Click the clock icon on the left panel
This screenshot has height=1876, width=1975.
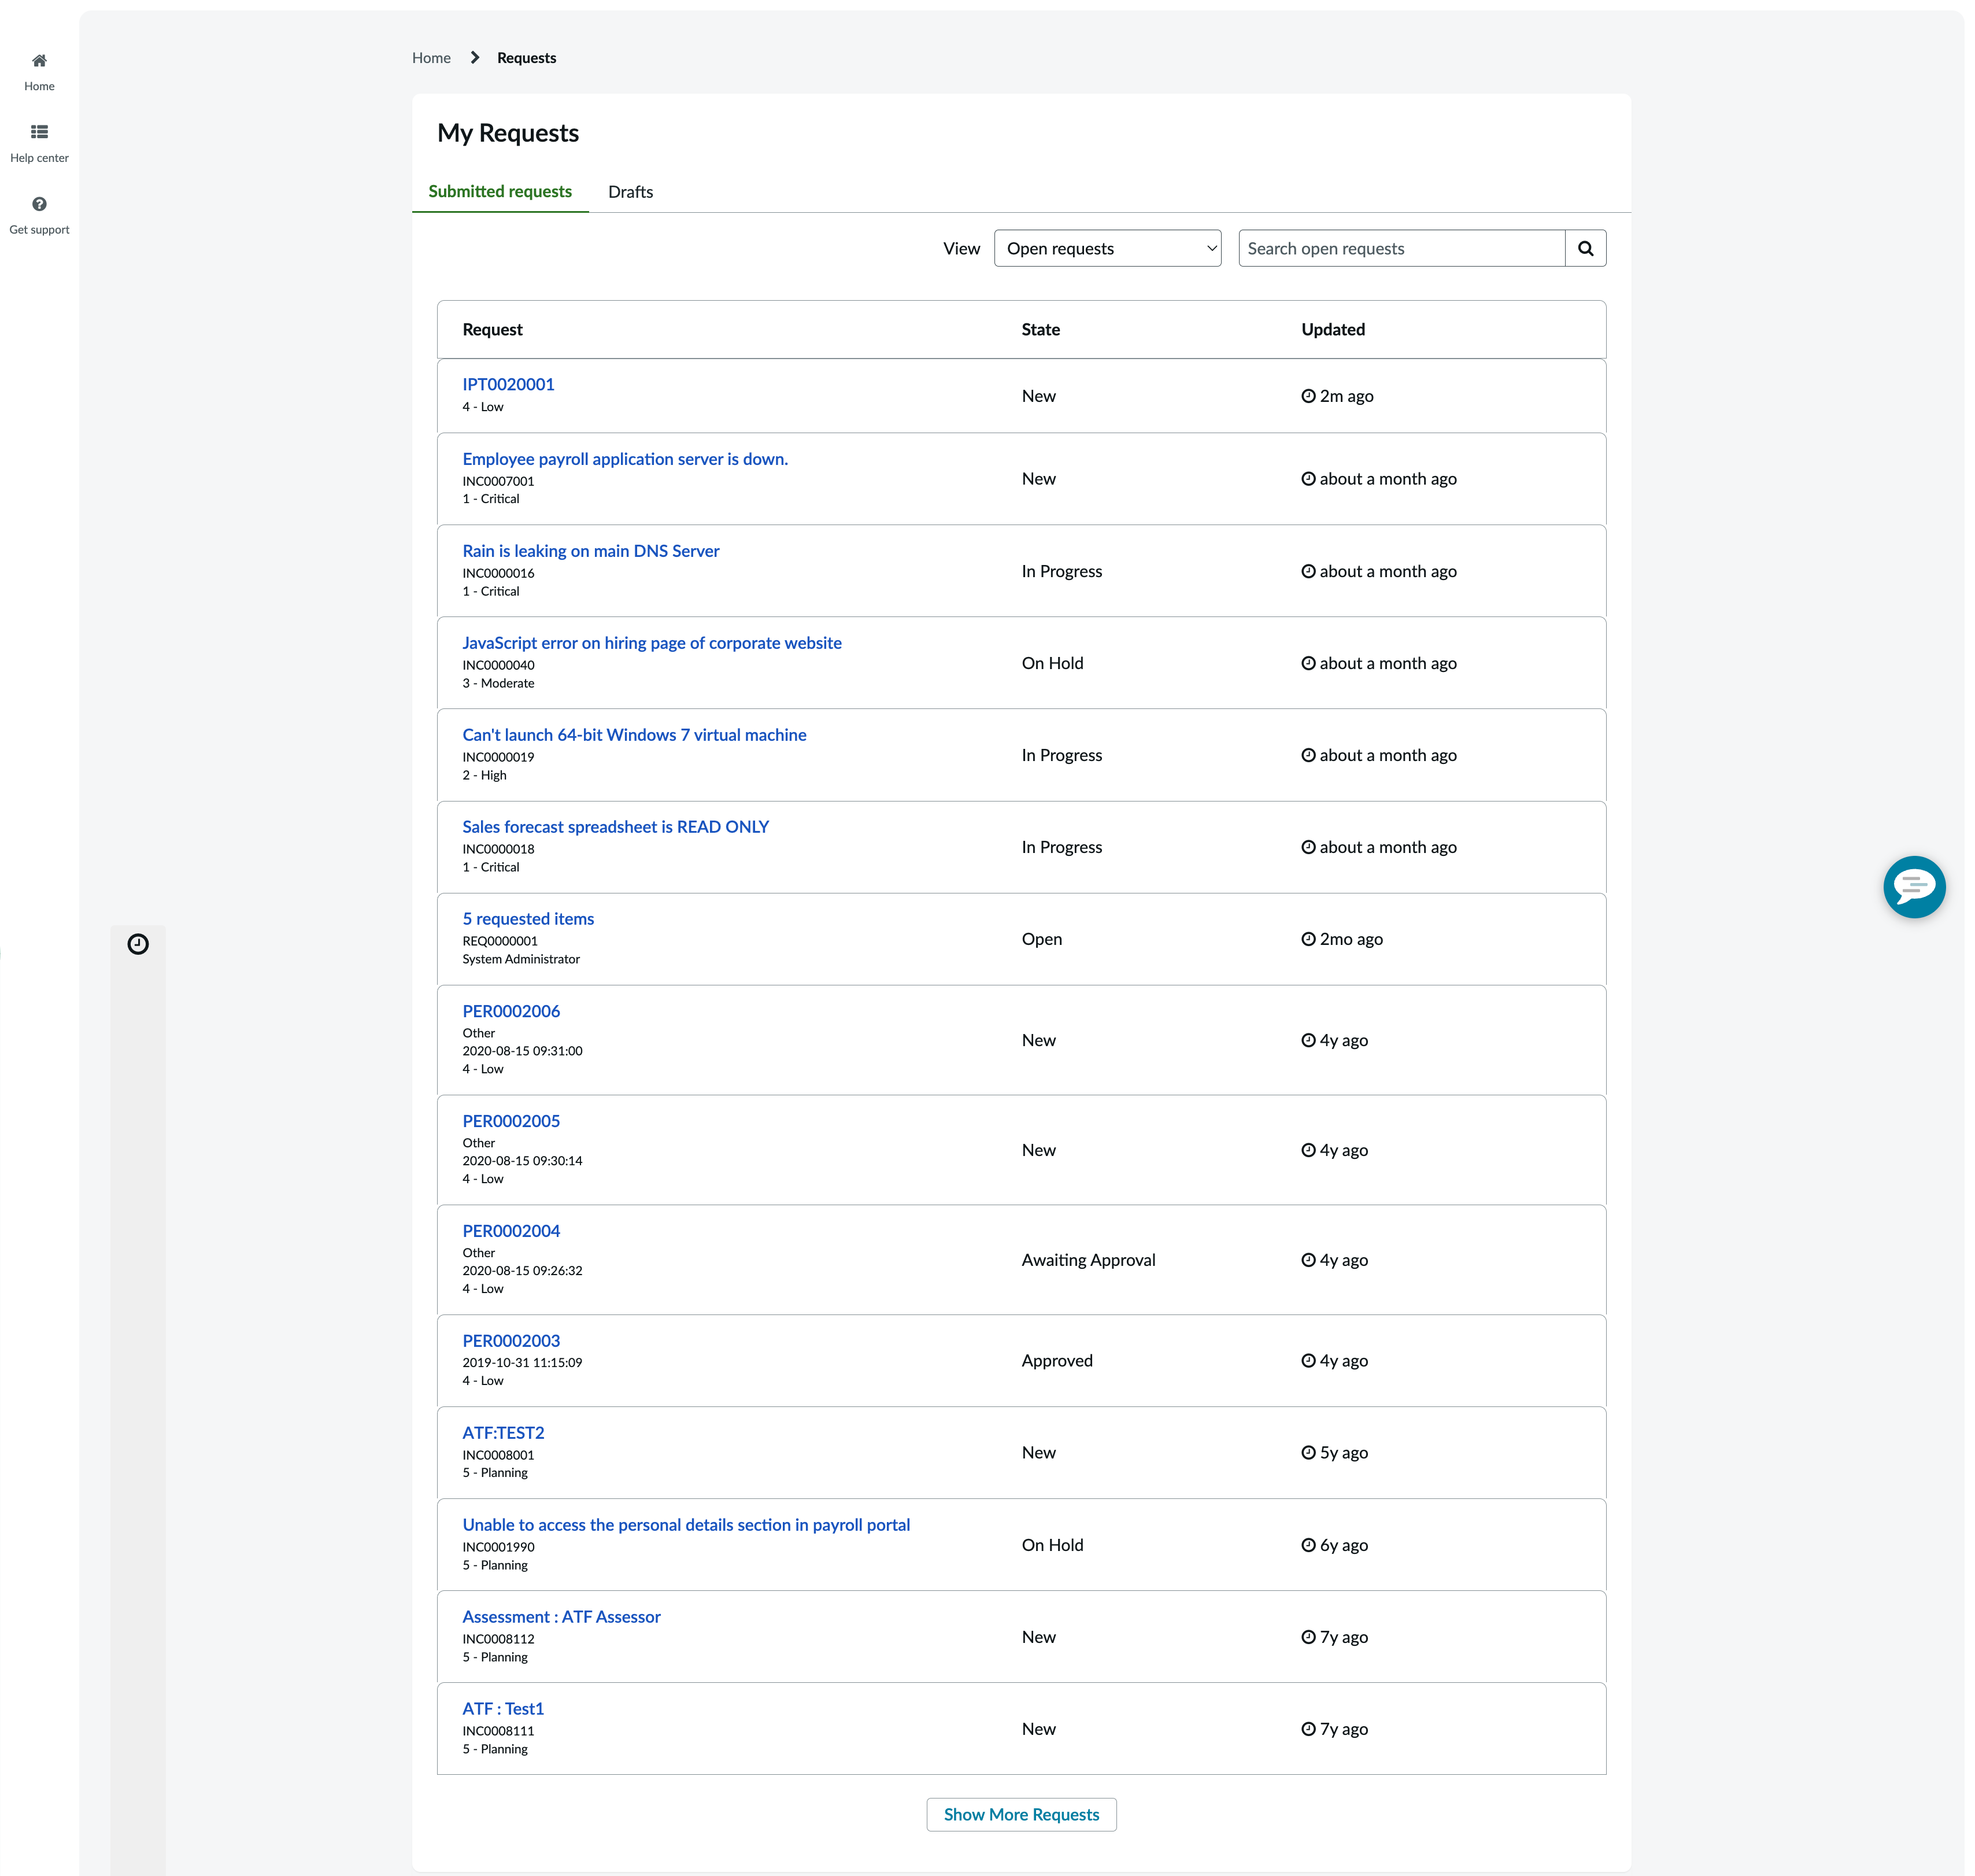click(138, 944)
